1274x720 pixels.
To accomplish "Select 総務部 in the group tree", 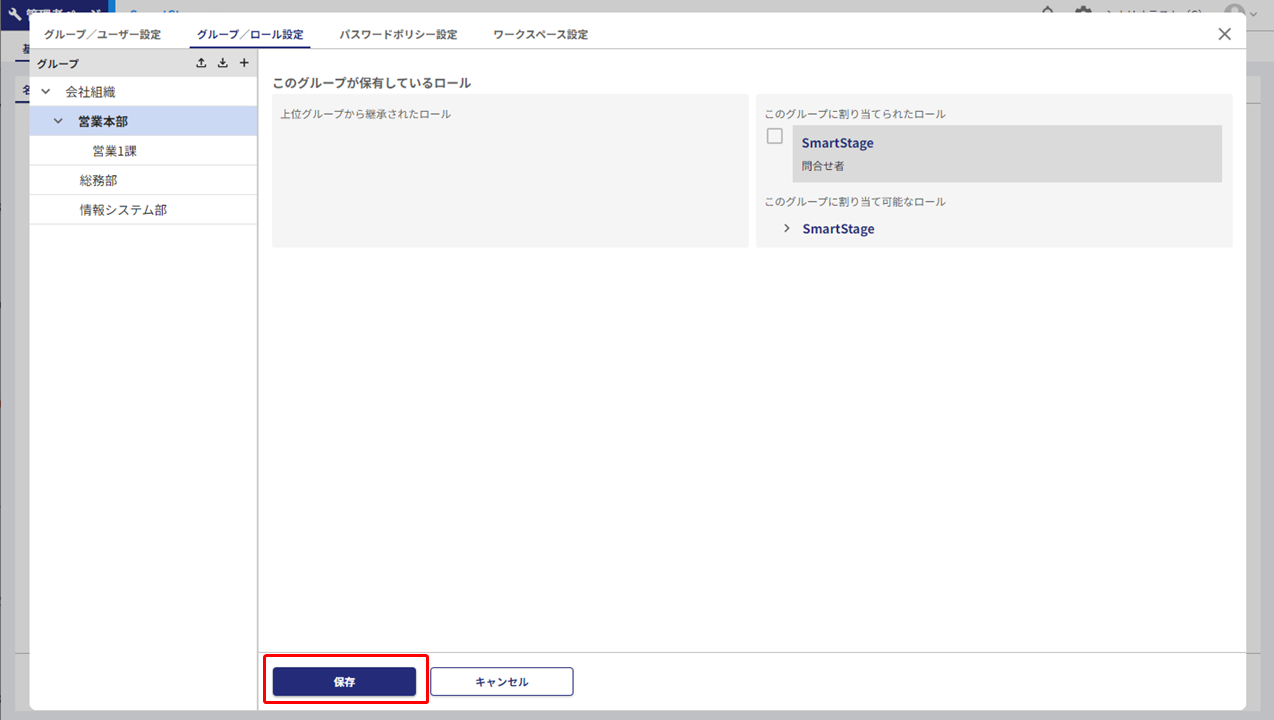I will [99, 181].
